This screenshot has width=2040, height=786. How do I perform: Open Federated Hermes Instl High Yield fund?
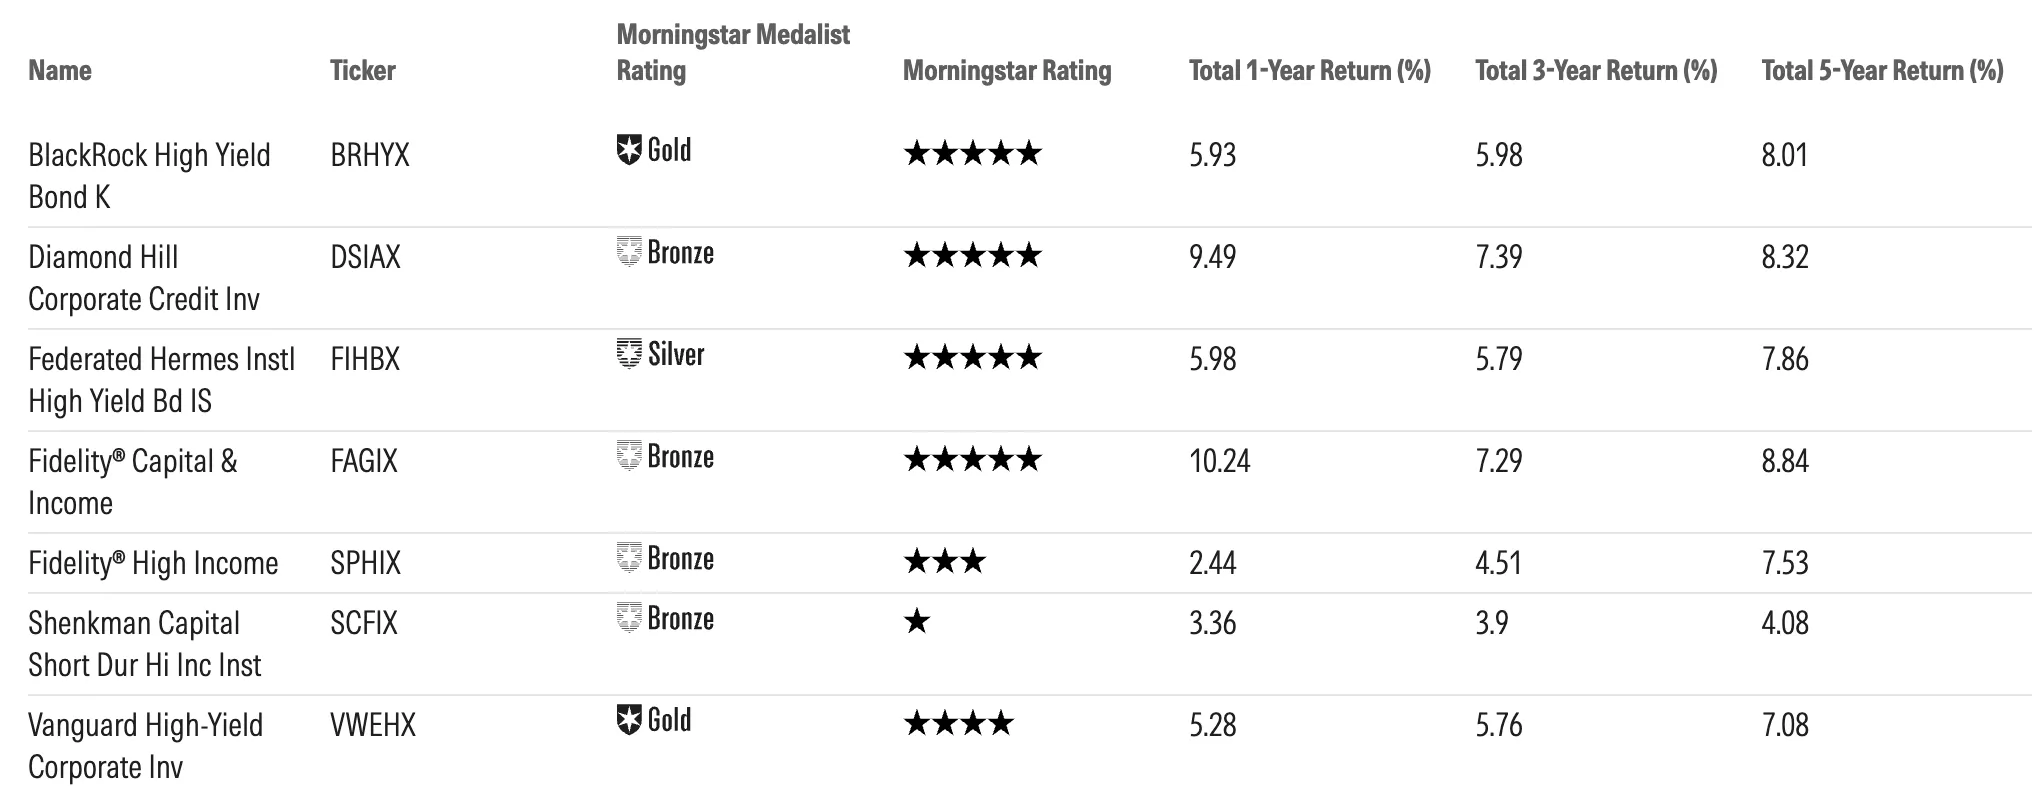click(162, 380)
